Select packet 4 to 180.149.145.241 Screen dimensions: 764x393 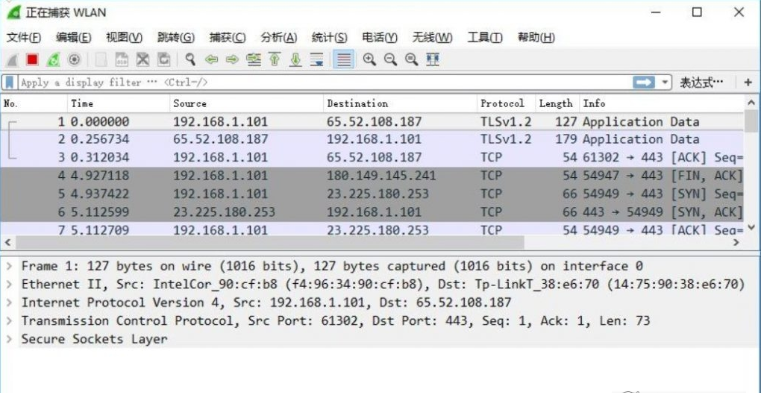pyautogui.click(x=373, y=175)
